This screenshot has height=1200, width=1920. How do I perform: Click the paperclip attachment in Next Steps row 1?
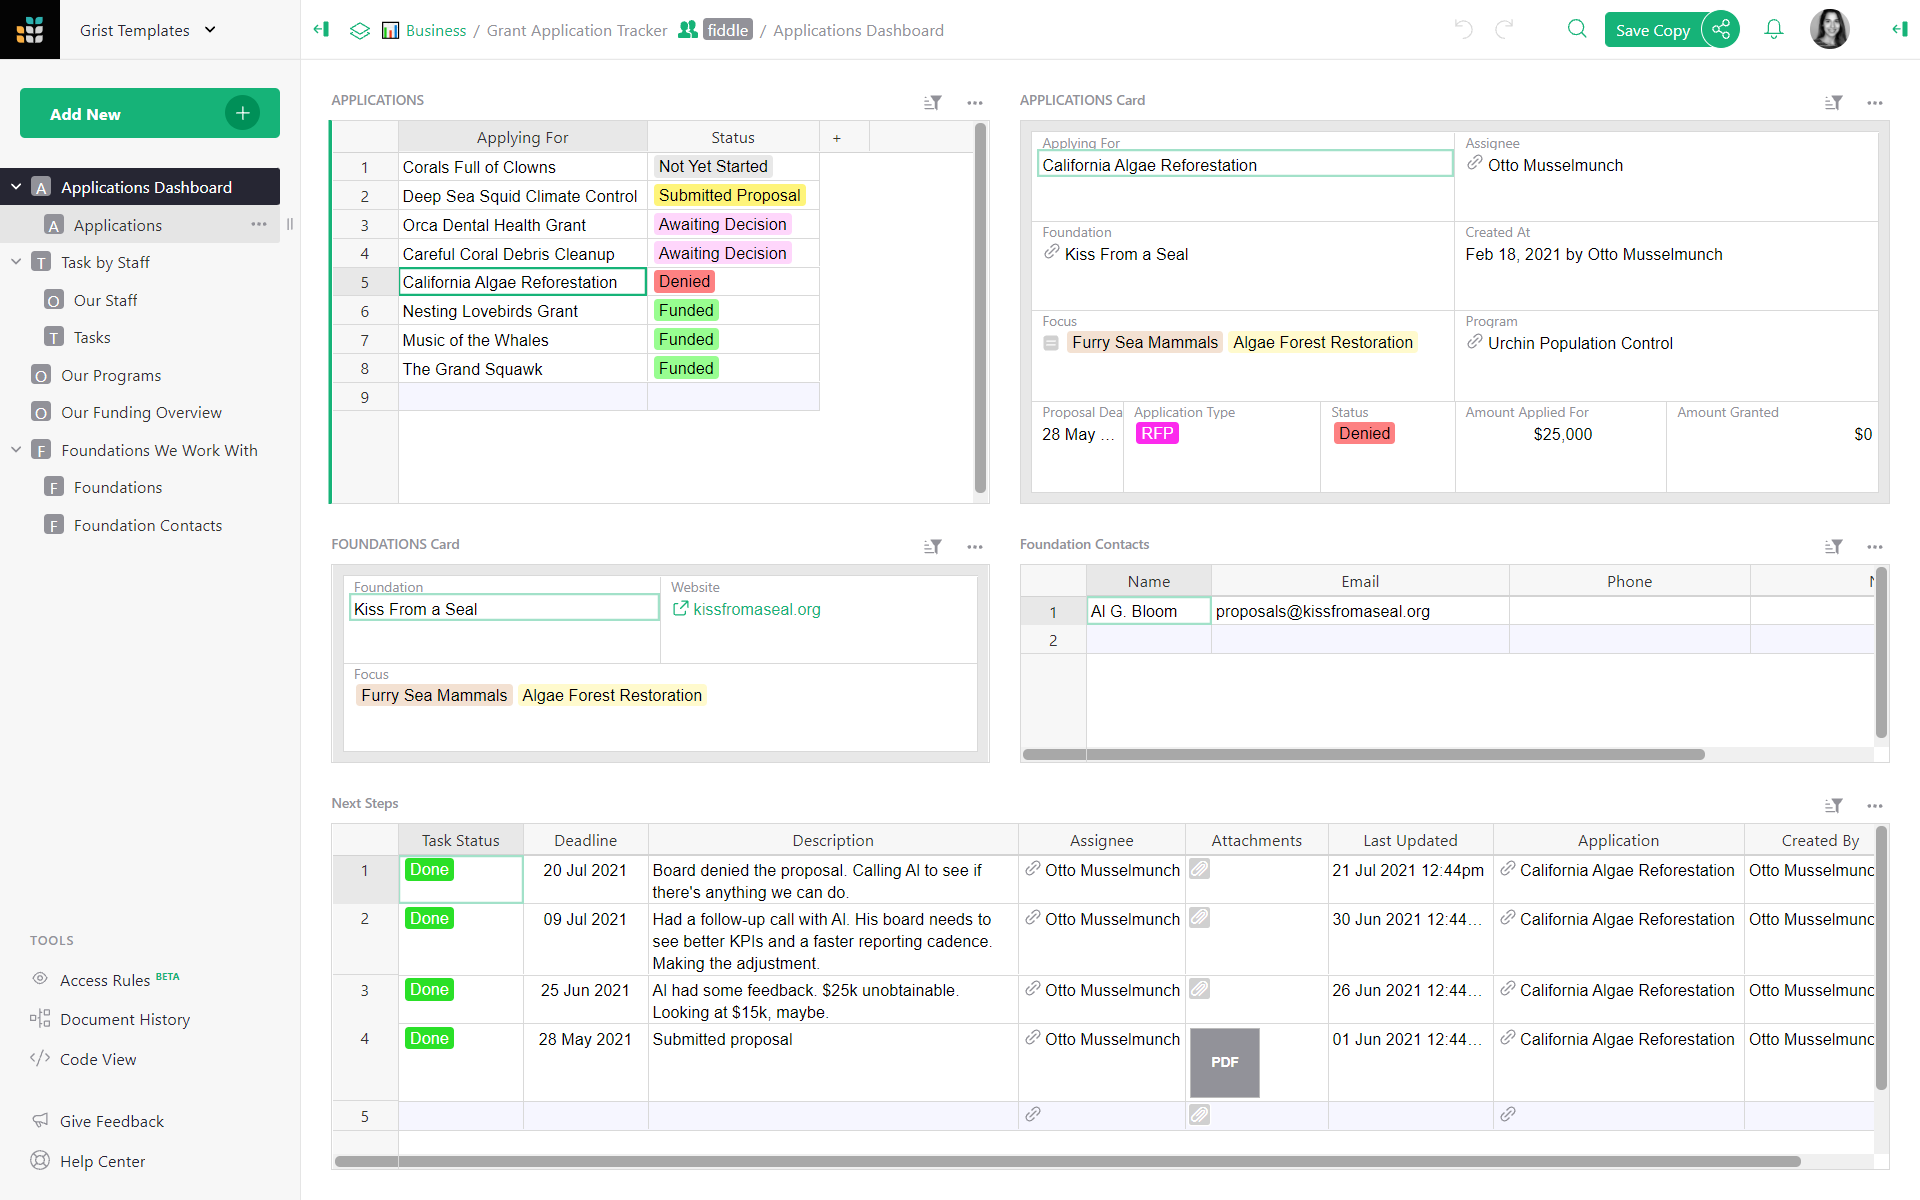click(1200, 869)
